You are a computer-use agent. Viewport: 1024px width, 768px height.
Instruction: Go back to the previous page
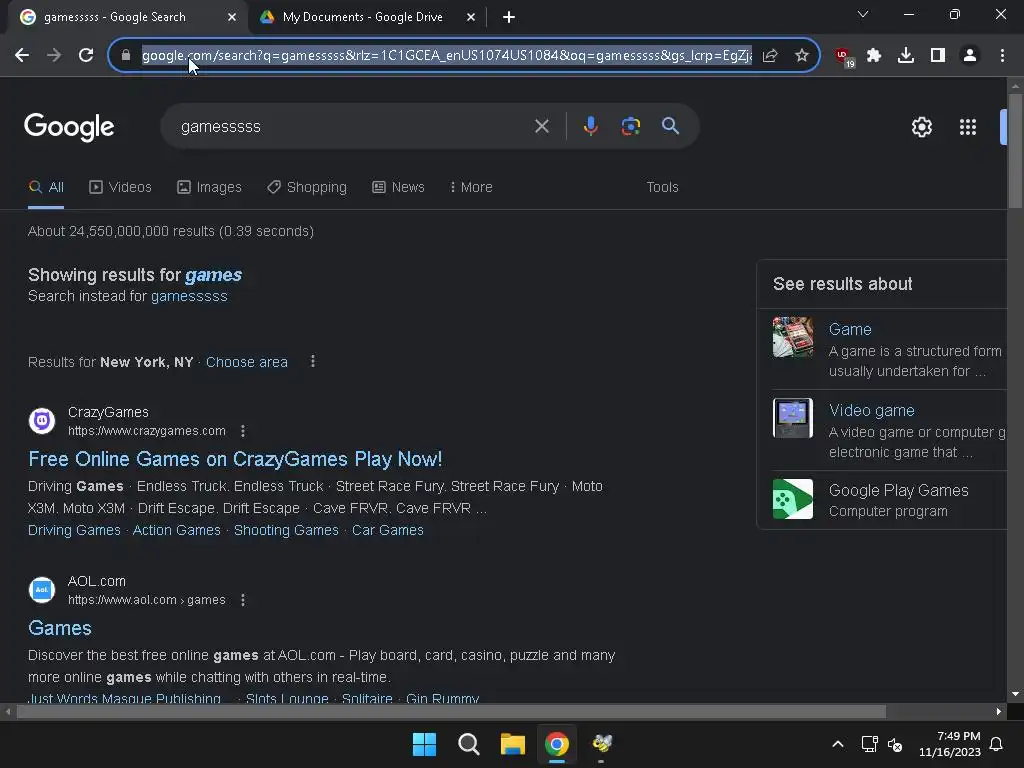coord(22,56)
